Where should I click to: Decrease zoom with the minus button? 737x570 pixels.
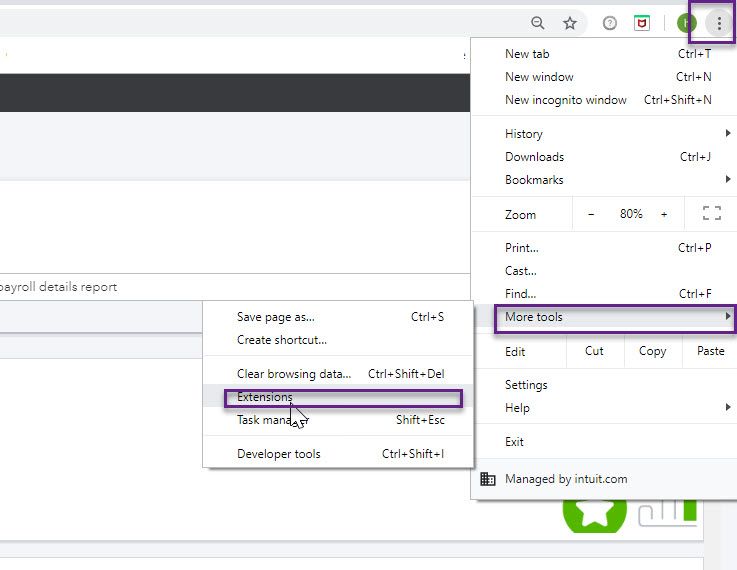coord(591,214)
